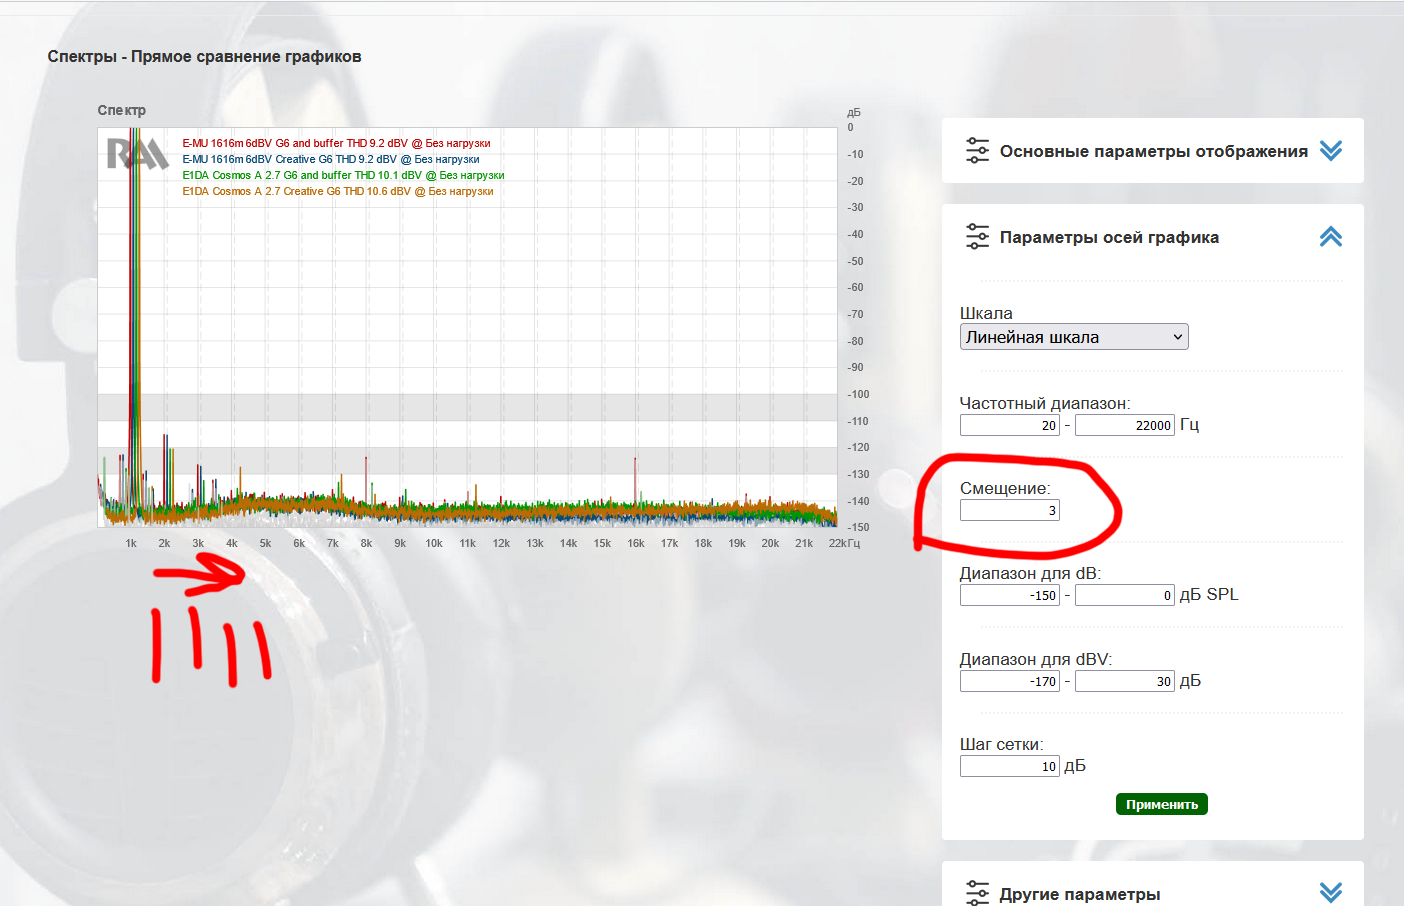The image size is (1404, 906).
Task: Click maximum frequency field showing 22000
Action: tap(1124, 425)
